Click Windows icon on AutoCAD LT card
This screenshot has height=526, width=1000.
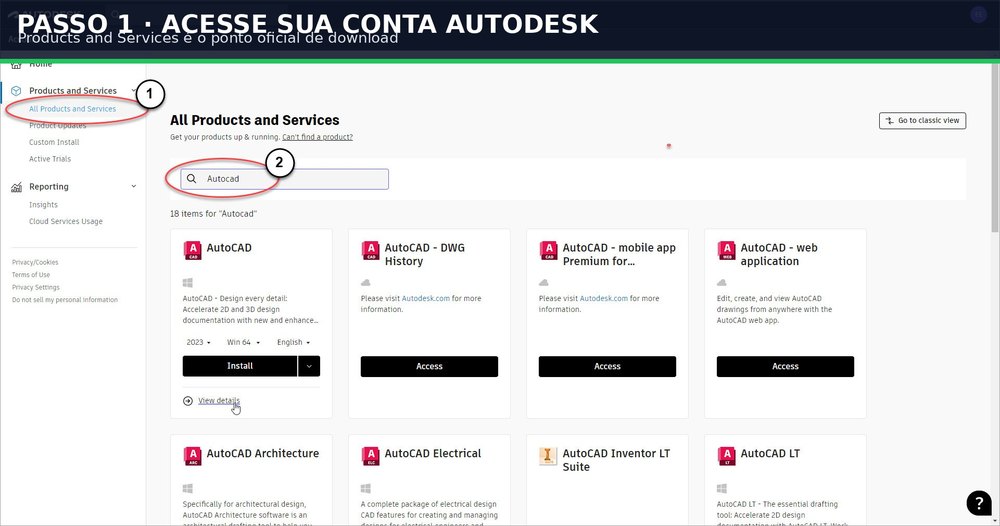721,488
